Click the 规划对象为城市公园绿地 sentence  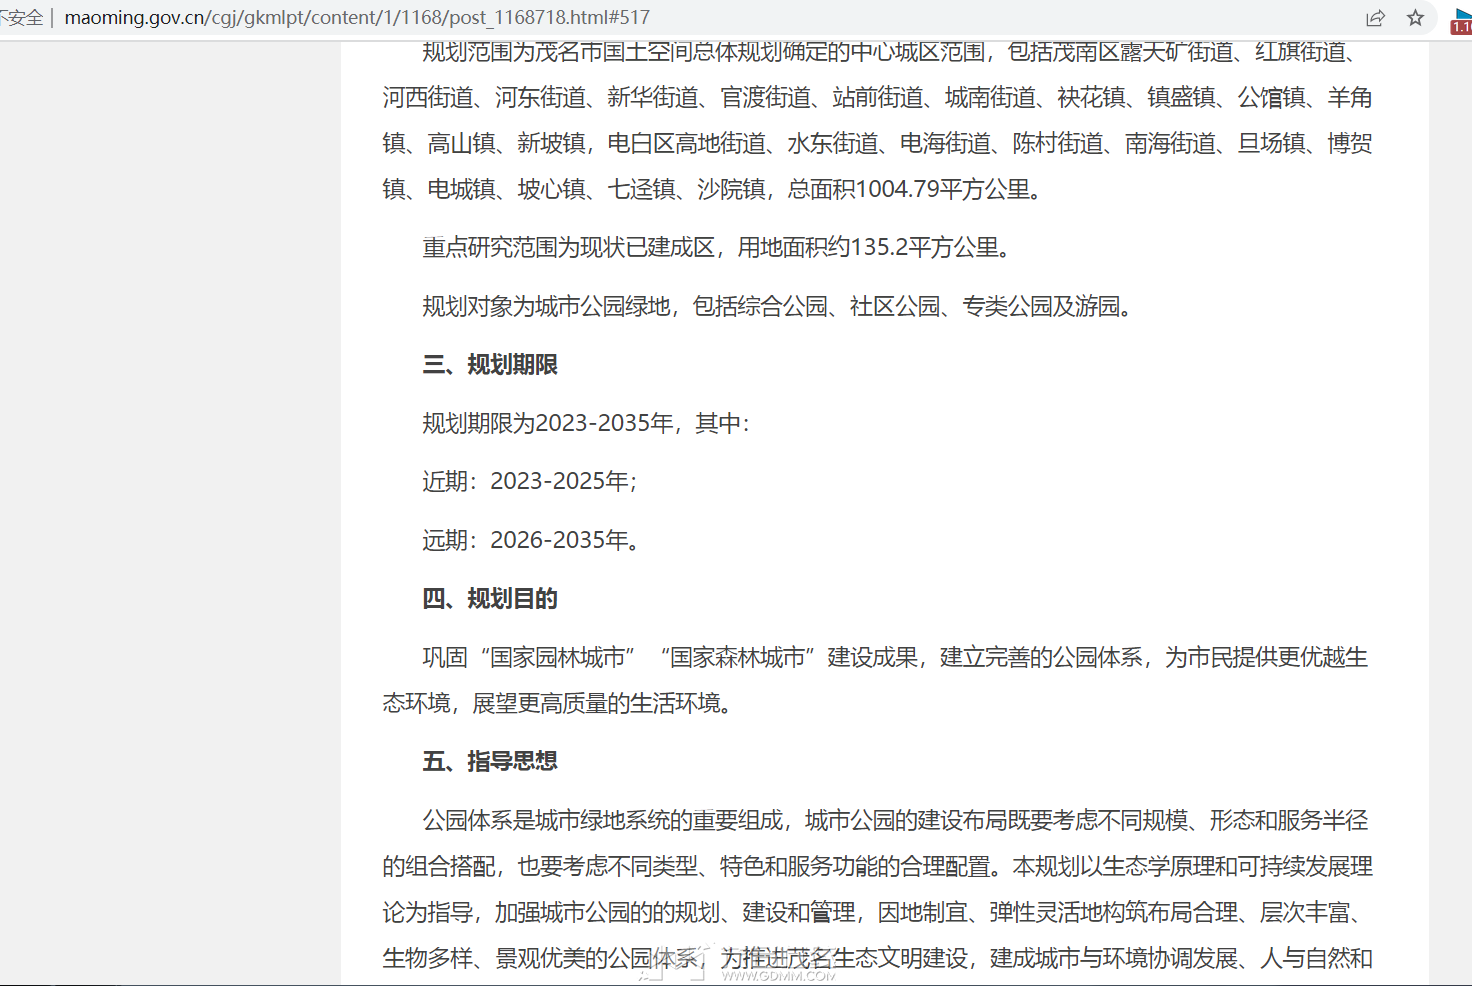pos(776,307)
